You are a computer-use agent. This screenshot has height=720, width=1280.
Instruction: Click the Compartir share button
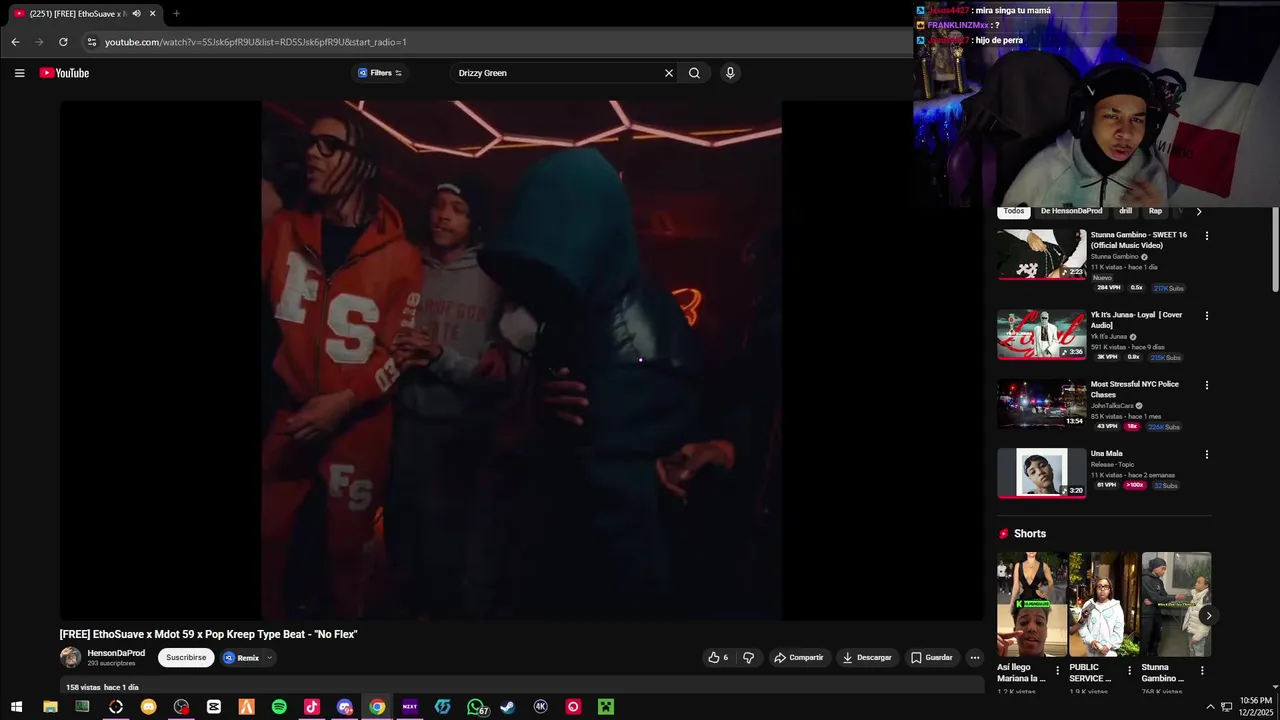click(798, 658)
